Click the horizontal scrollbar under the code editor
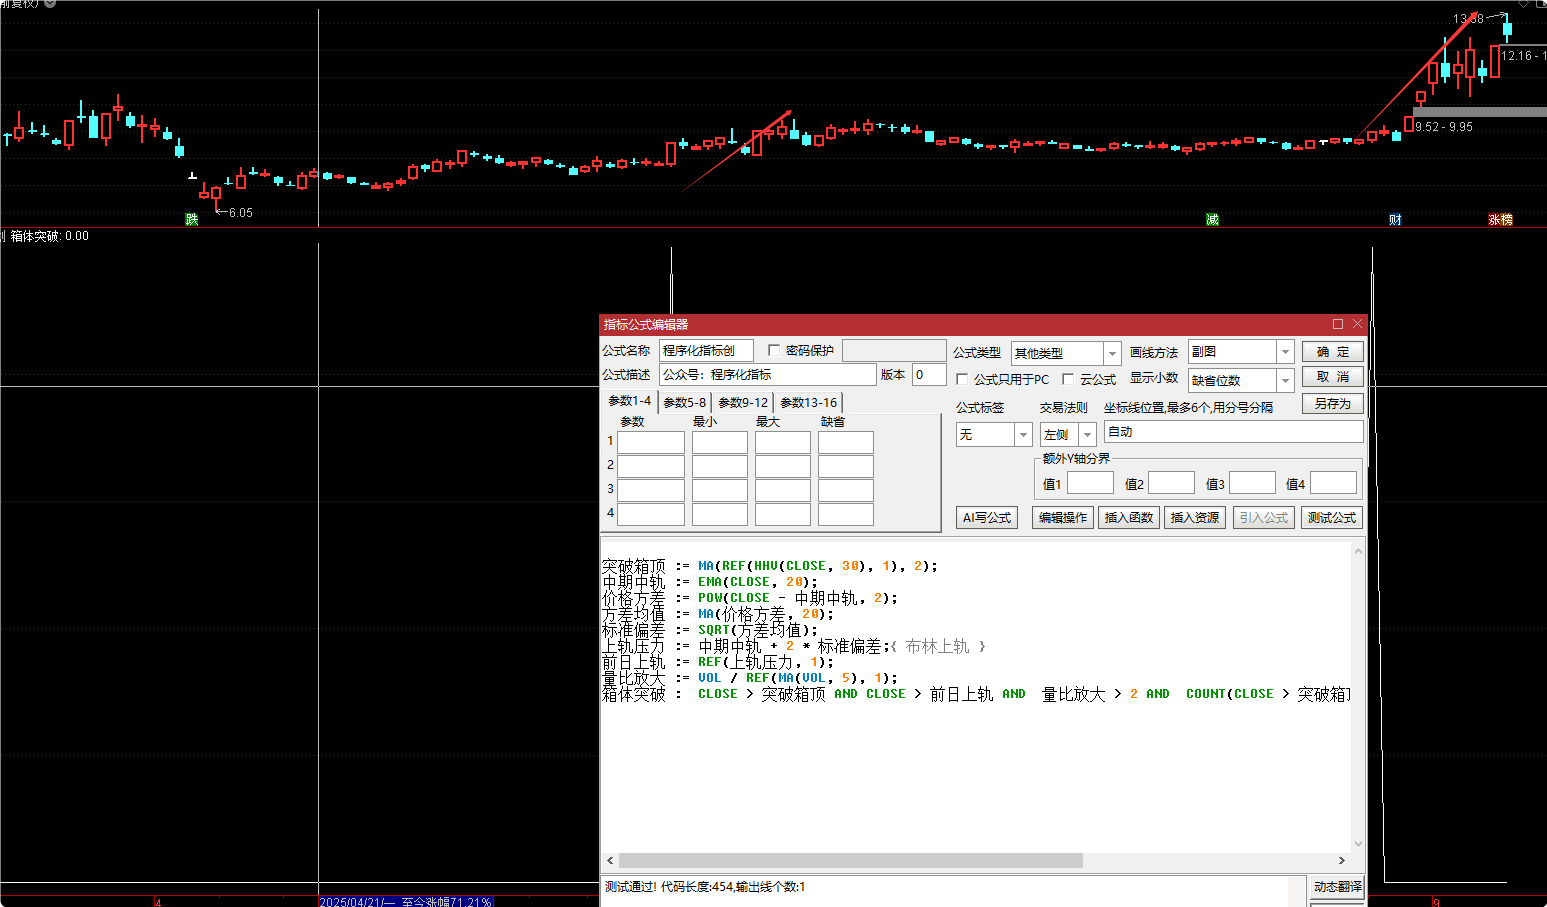This screenshot has width=1547, height=907. [850, 860]
